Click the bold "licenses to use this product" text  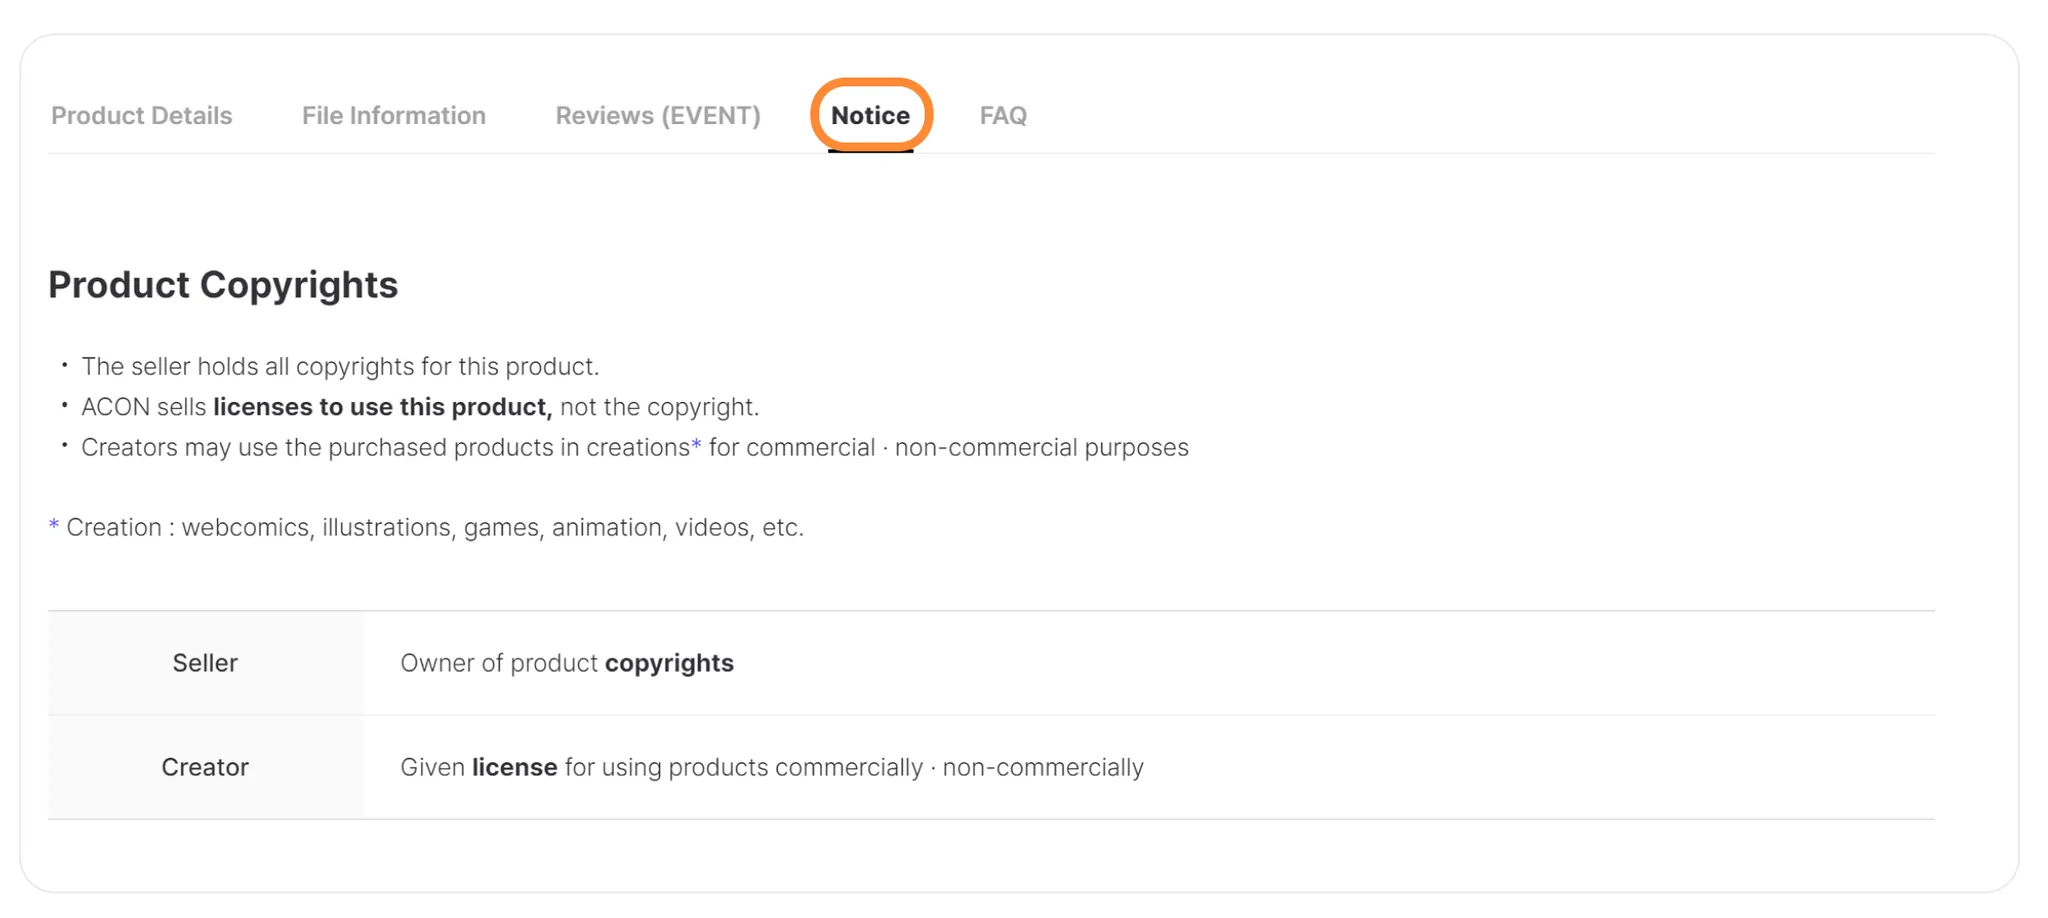click(x=382, y=407)
